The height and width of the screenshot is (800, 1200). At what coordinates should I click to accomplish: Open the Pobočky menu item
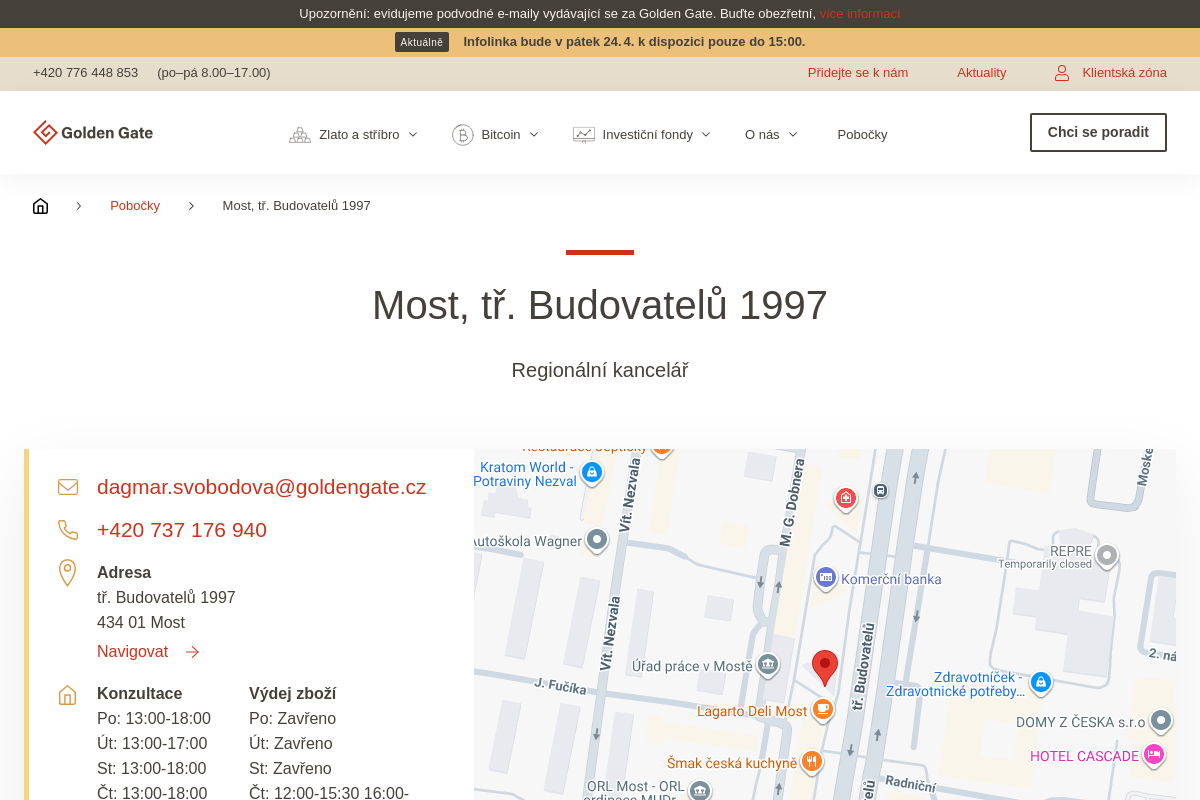862,135
